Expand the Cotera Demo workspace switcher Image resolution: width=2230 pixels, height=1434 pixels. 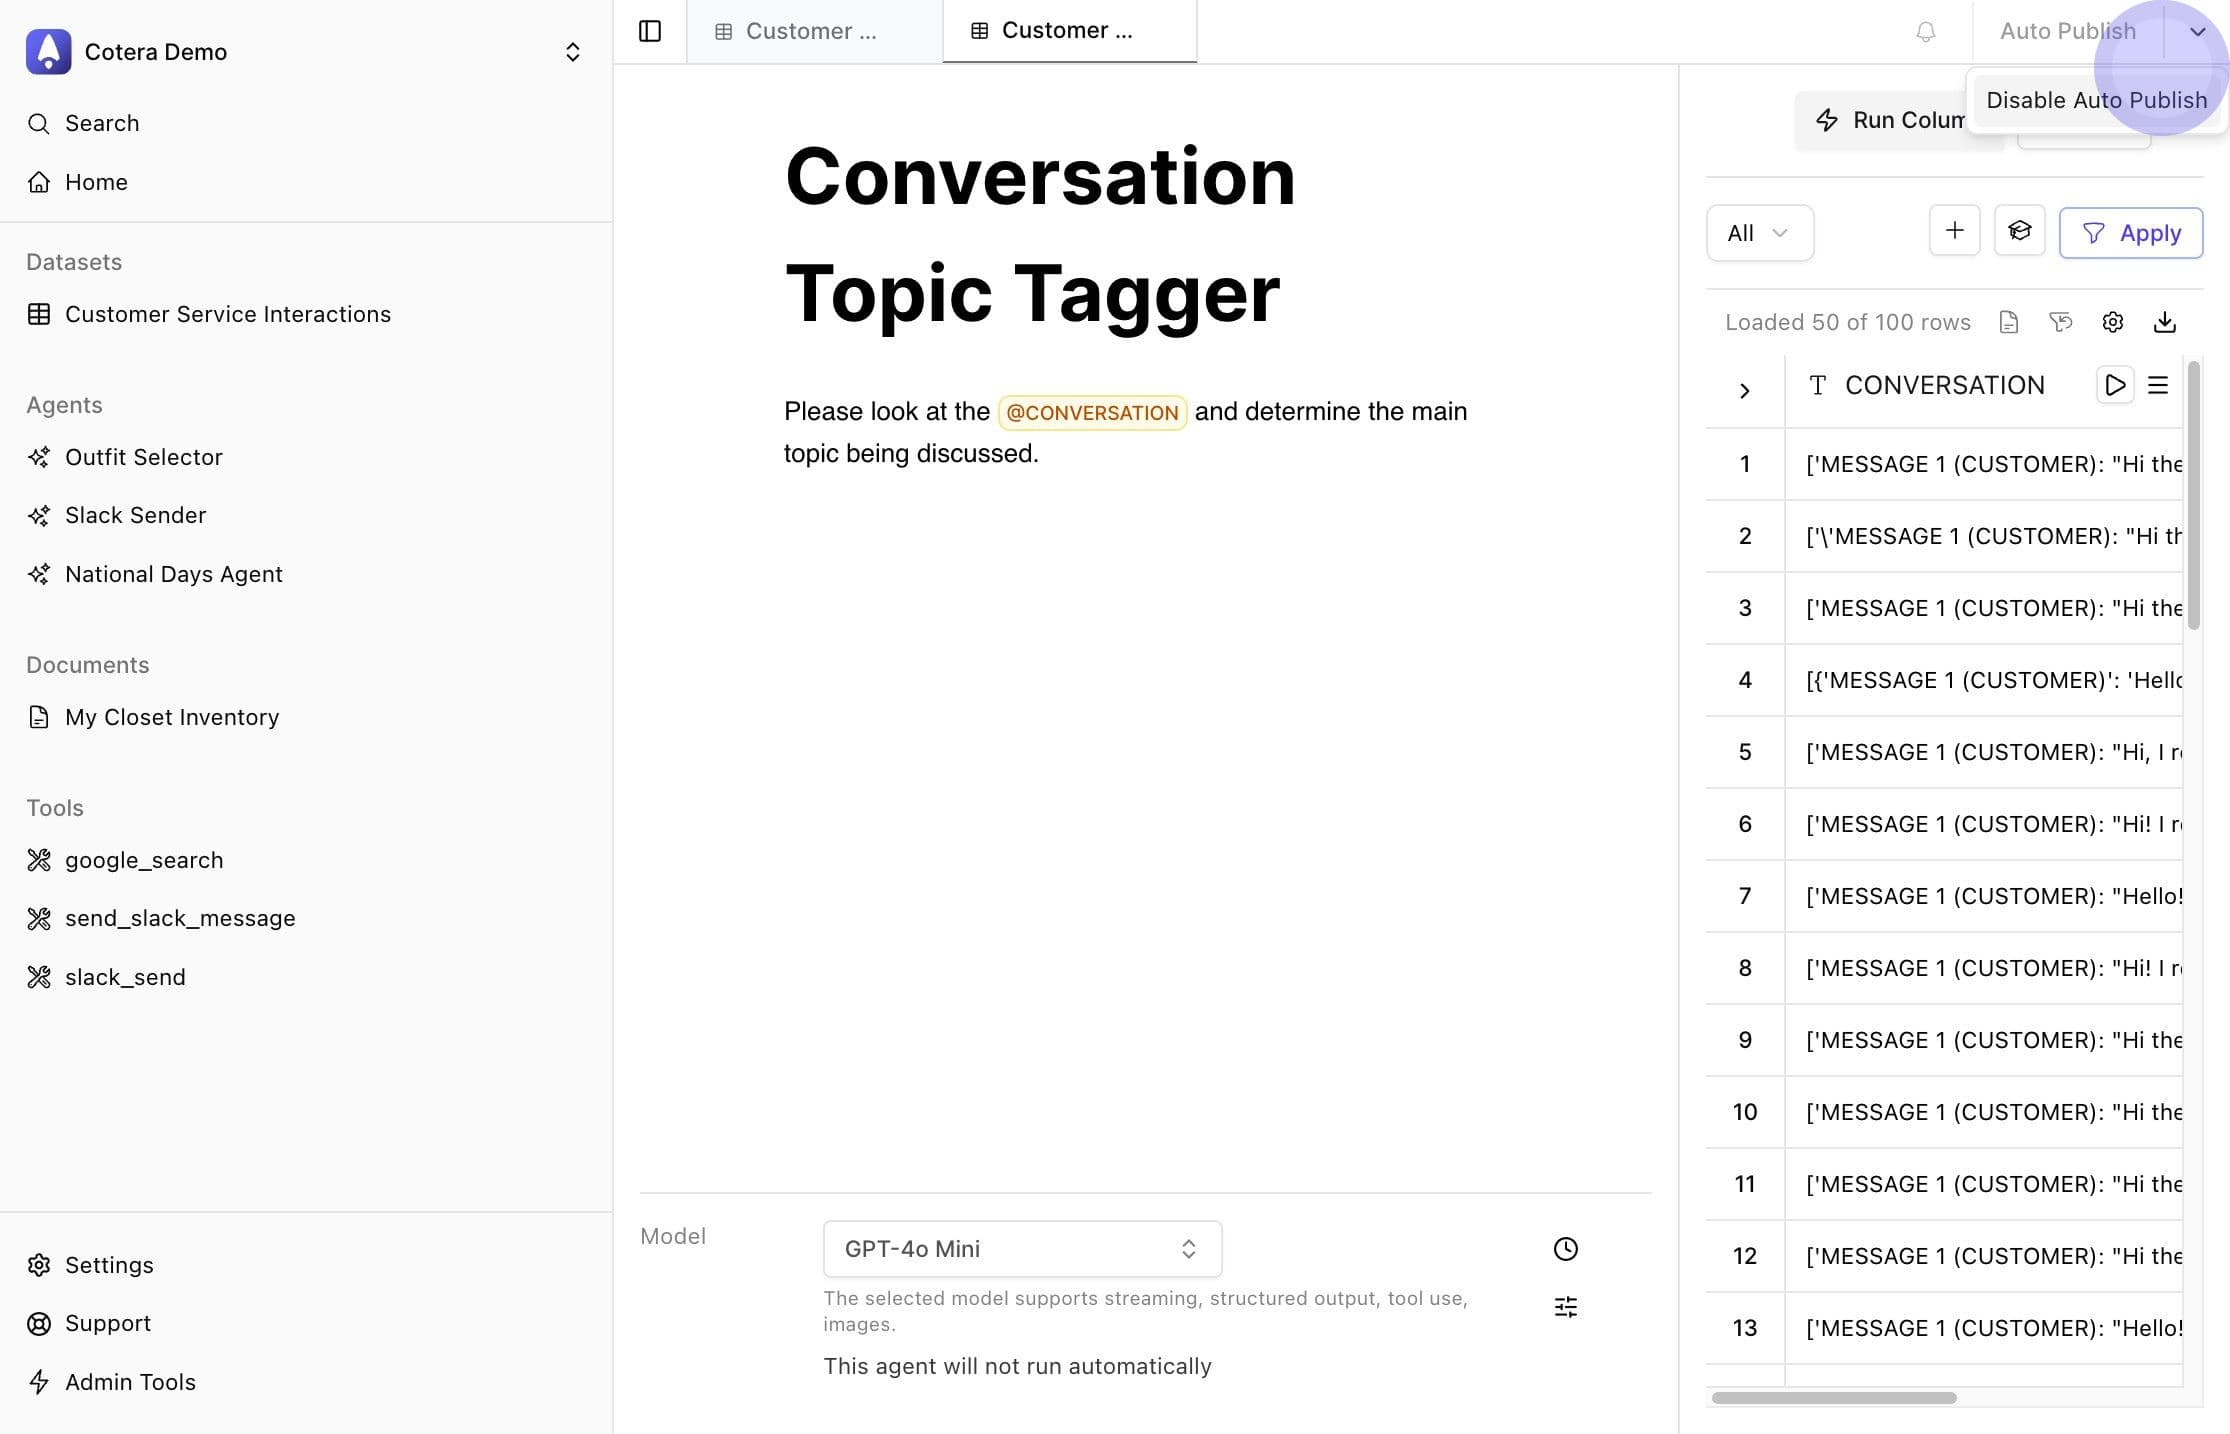click(x=572, y=52)
